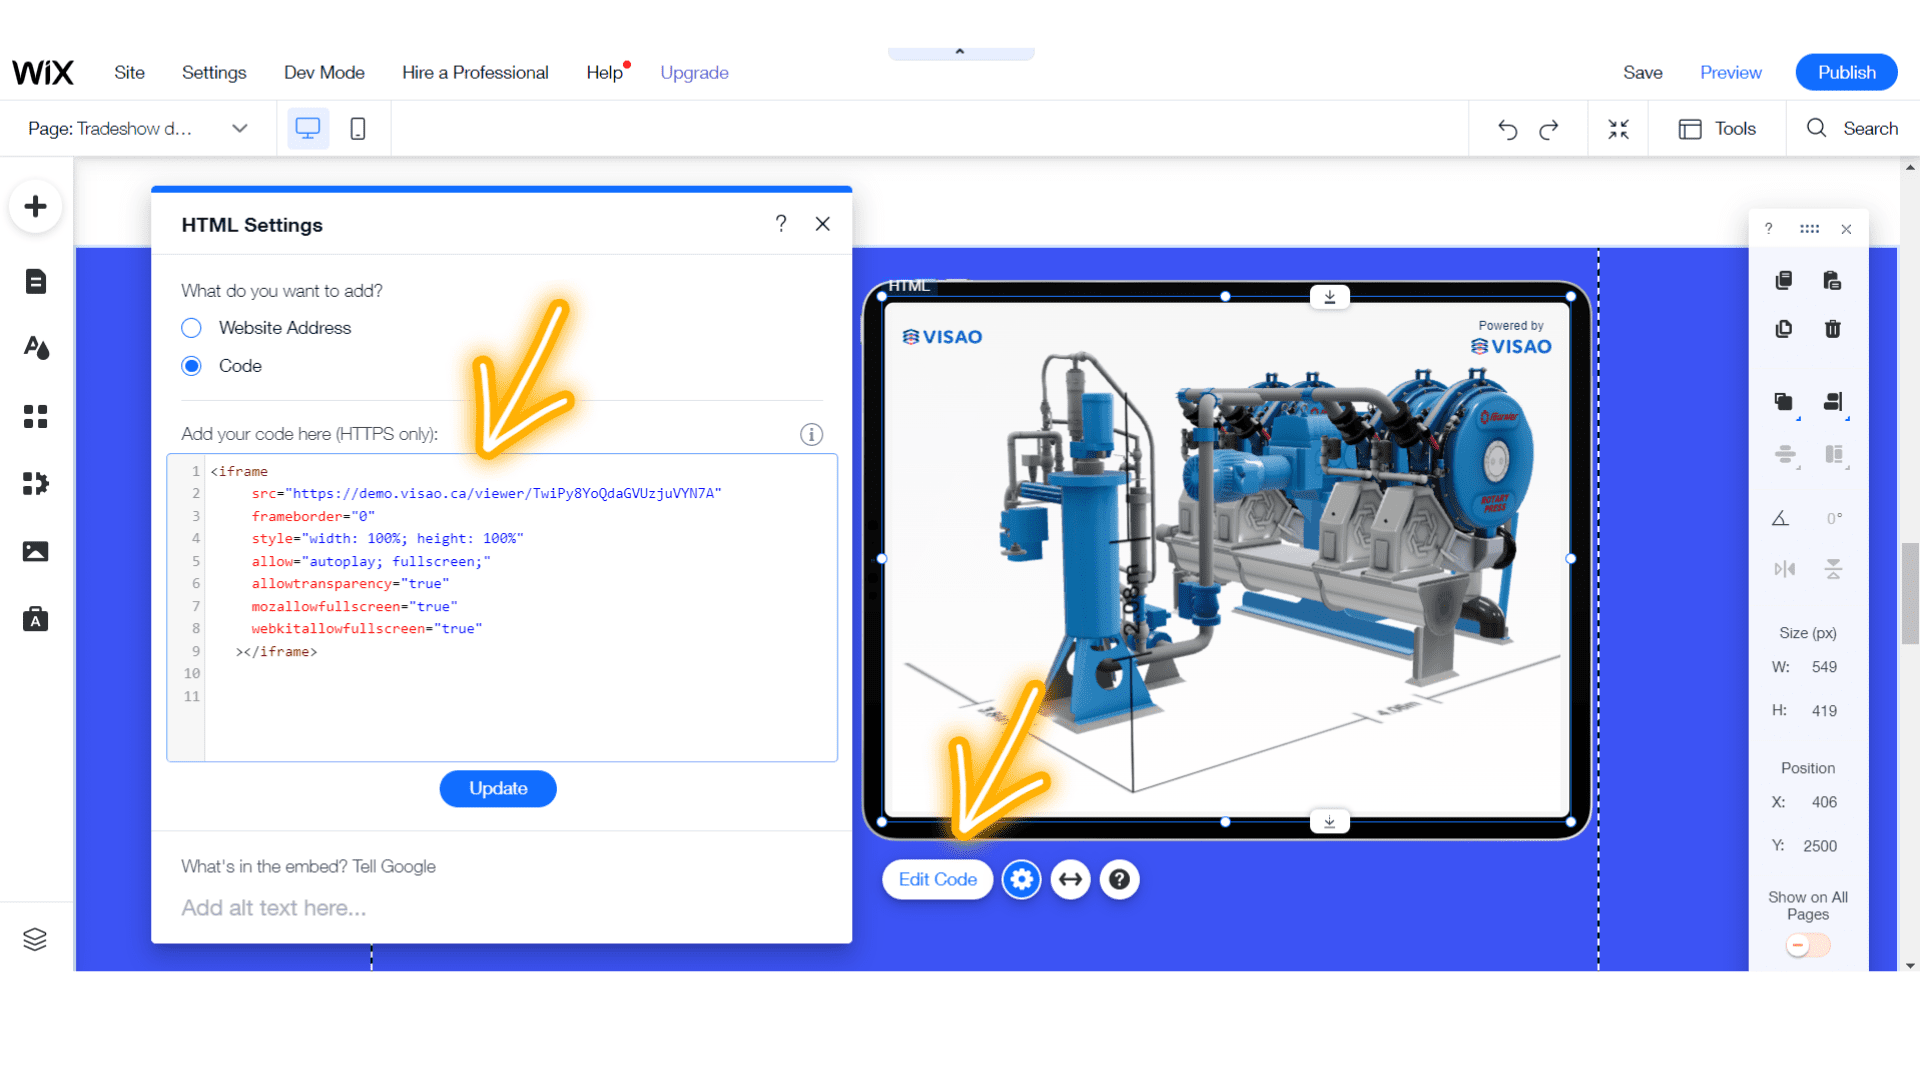The image size is (1920, 1080).
Task: Switch to desktop editor view
Action: (x=308, y=129)
